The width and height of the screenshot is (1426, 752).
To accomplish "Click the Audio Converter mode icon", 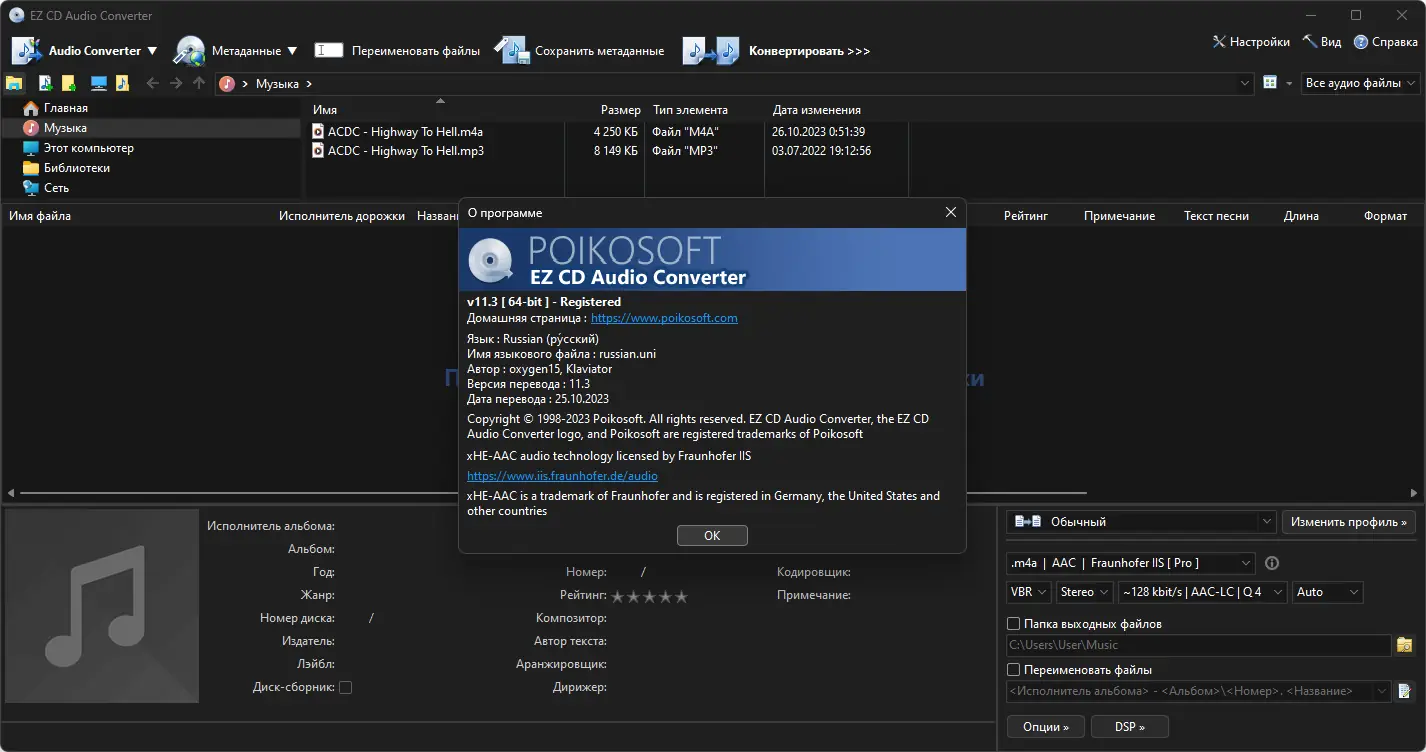I will coord(26,50).
